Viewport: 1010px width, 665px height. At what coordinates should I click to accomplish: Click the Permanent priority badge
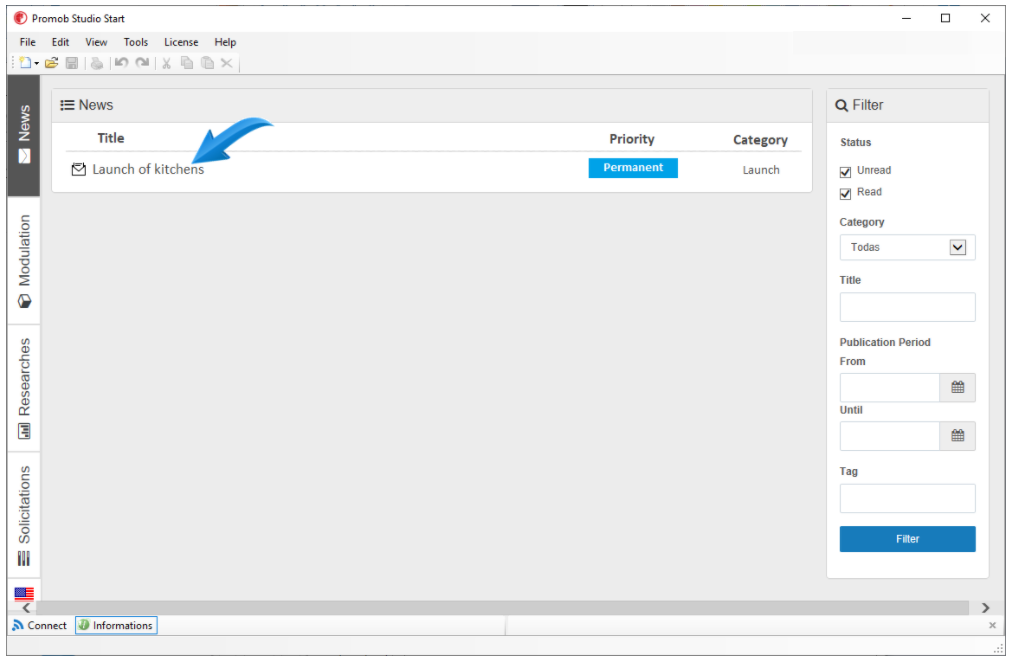coord(633,168)
